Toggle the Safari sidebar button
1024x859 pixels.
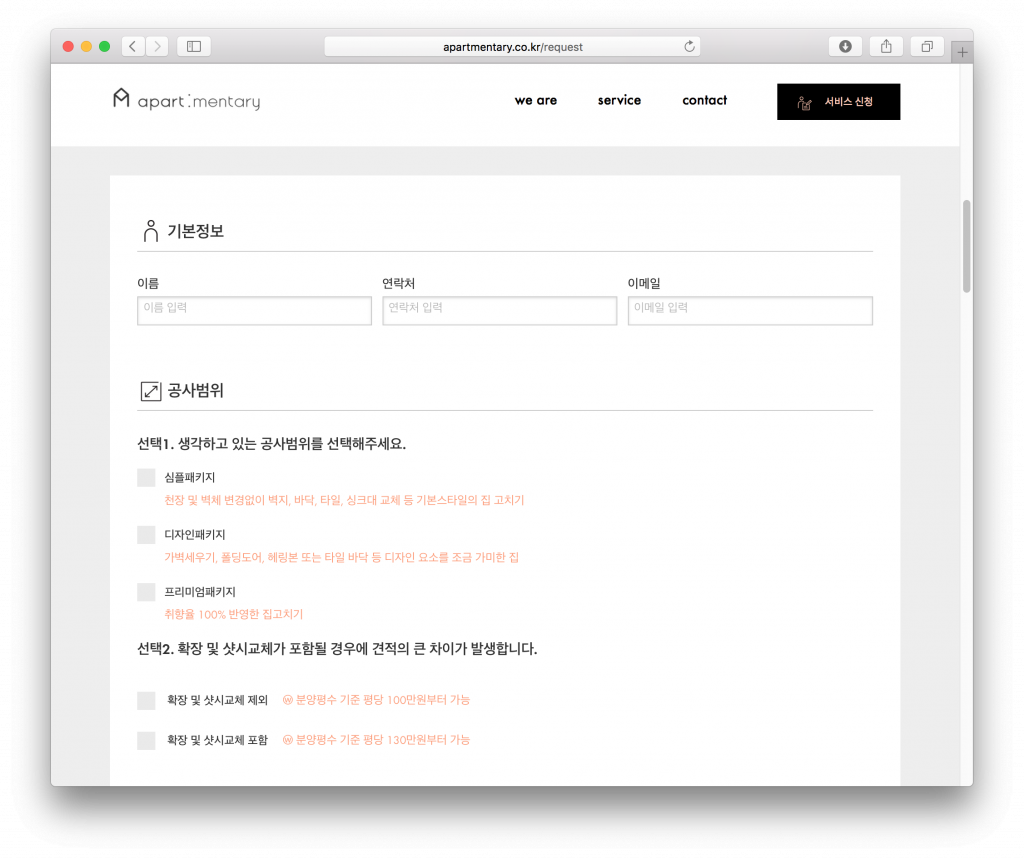[x=194, y=46]
